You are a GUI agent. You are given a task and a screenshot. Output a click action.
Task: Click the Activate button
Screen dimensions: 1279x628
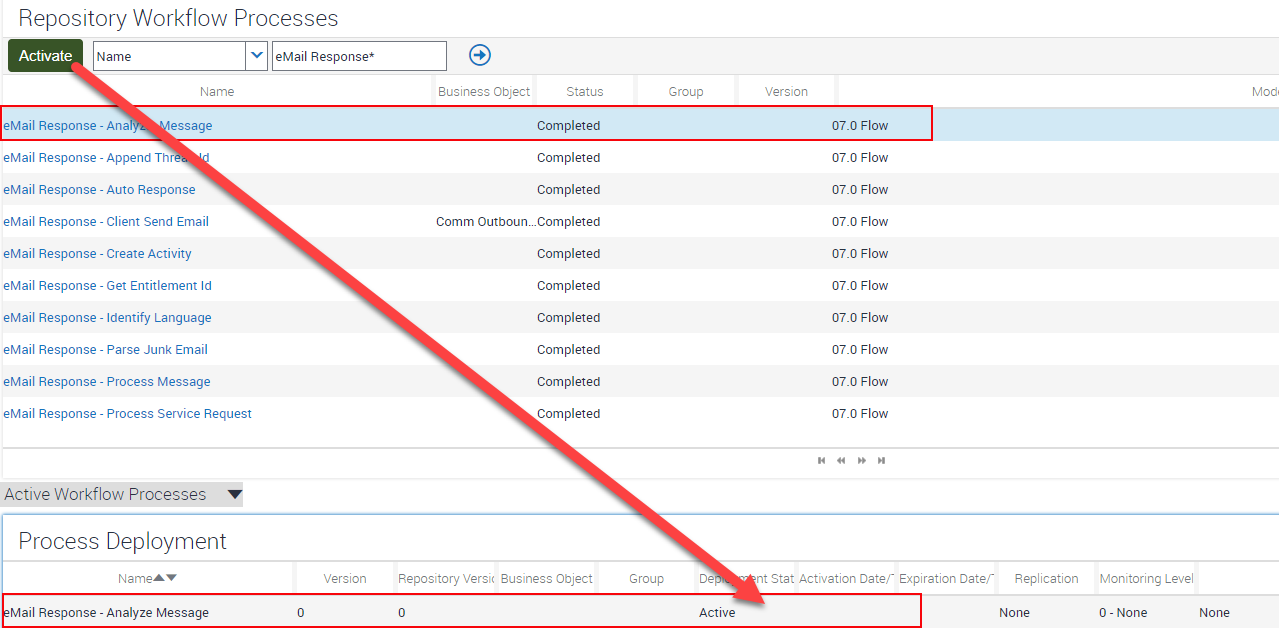[44, 55]
